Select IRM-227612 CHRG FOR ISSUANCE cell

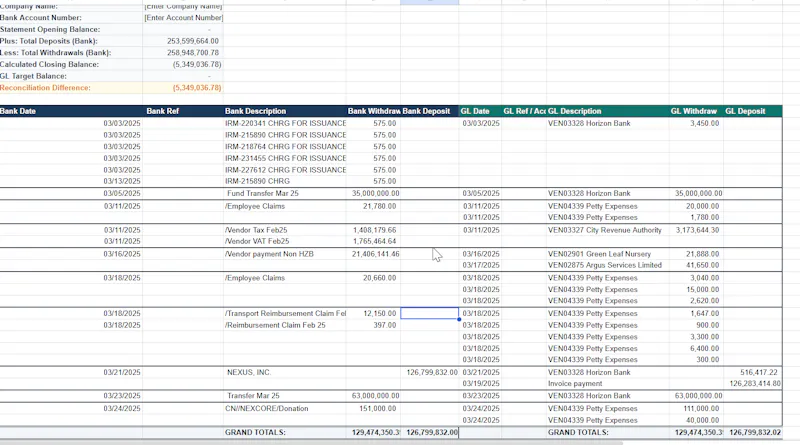(x=285, y=170)
